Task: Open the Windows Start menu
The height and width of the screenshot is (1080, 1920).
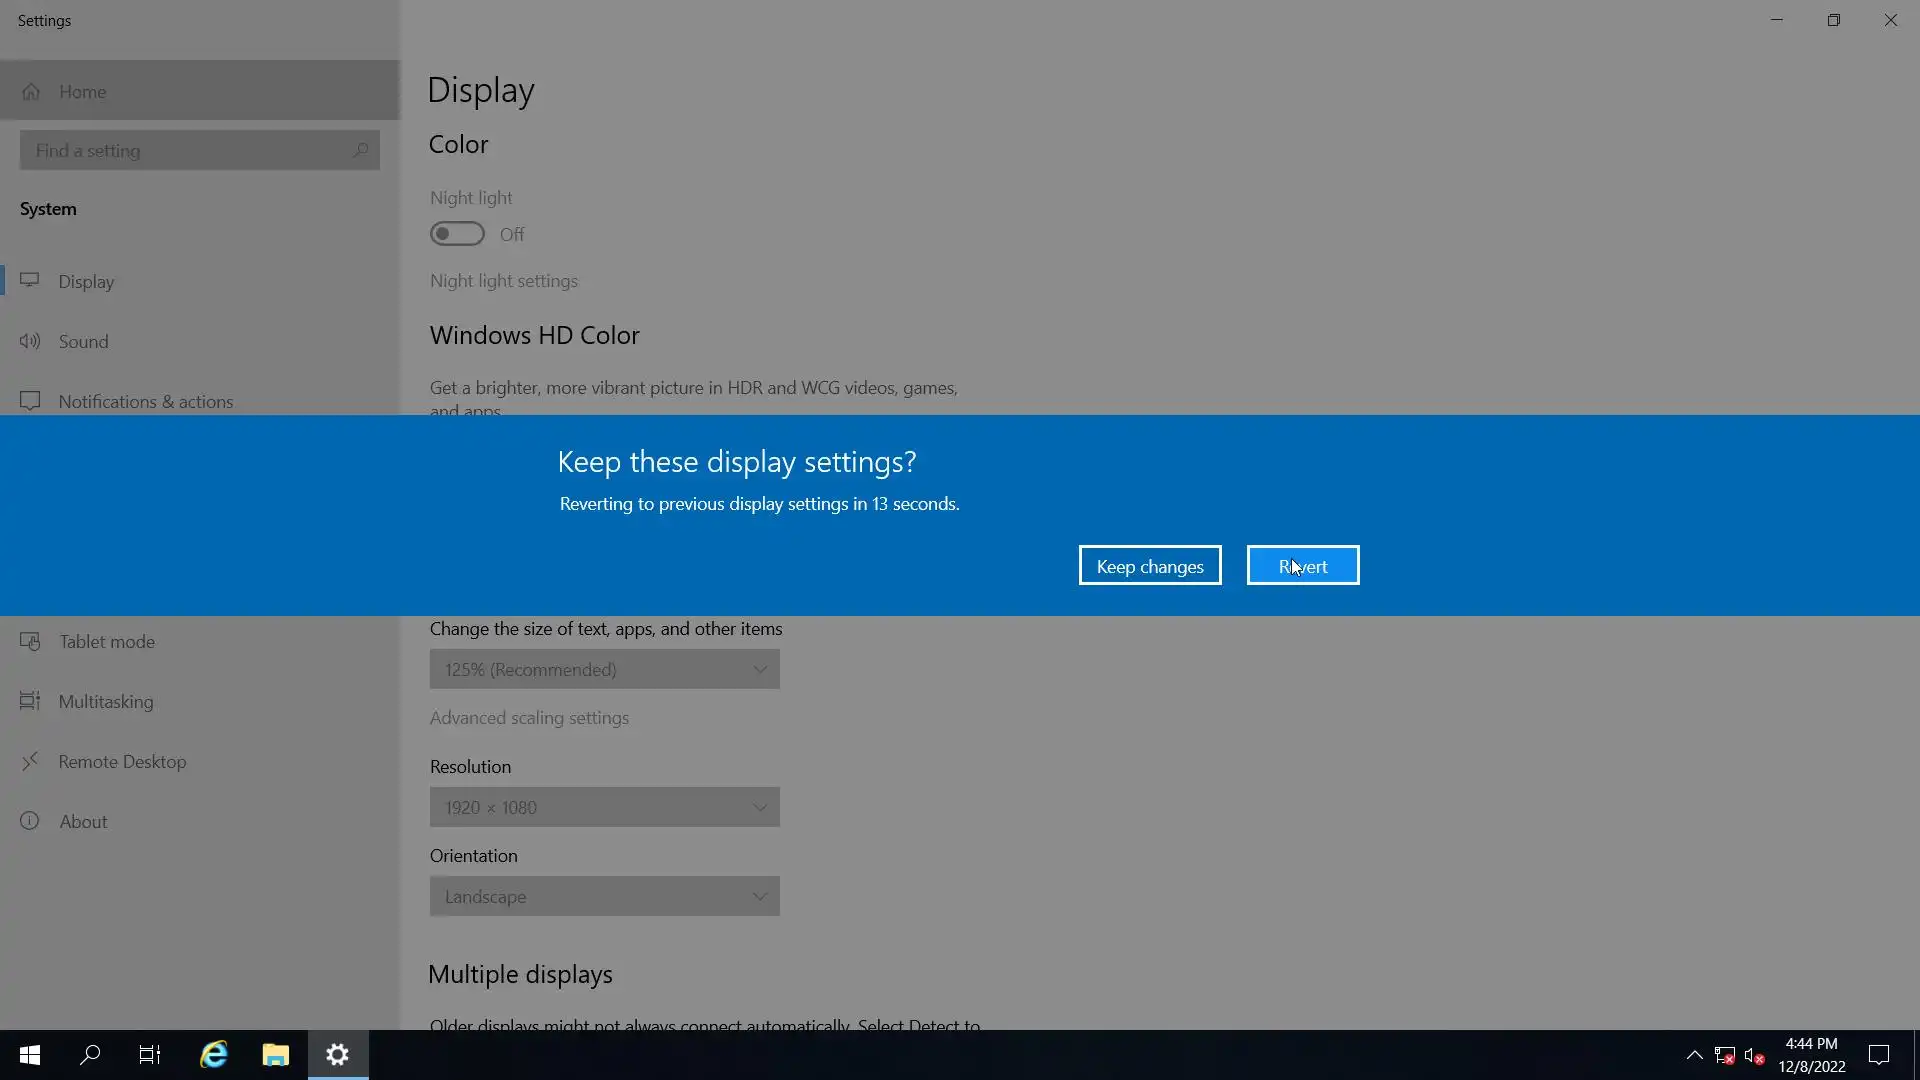Action: point(30,1055)
